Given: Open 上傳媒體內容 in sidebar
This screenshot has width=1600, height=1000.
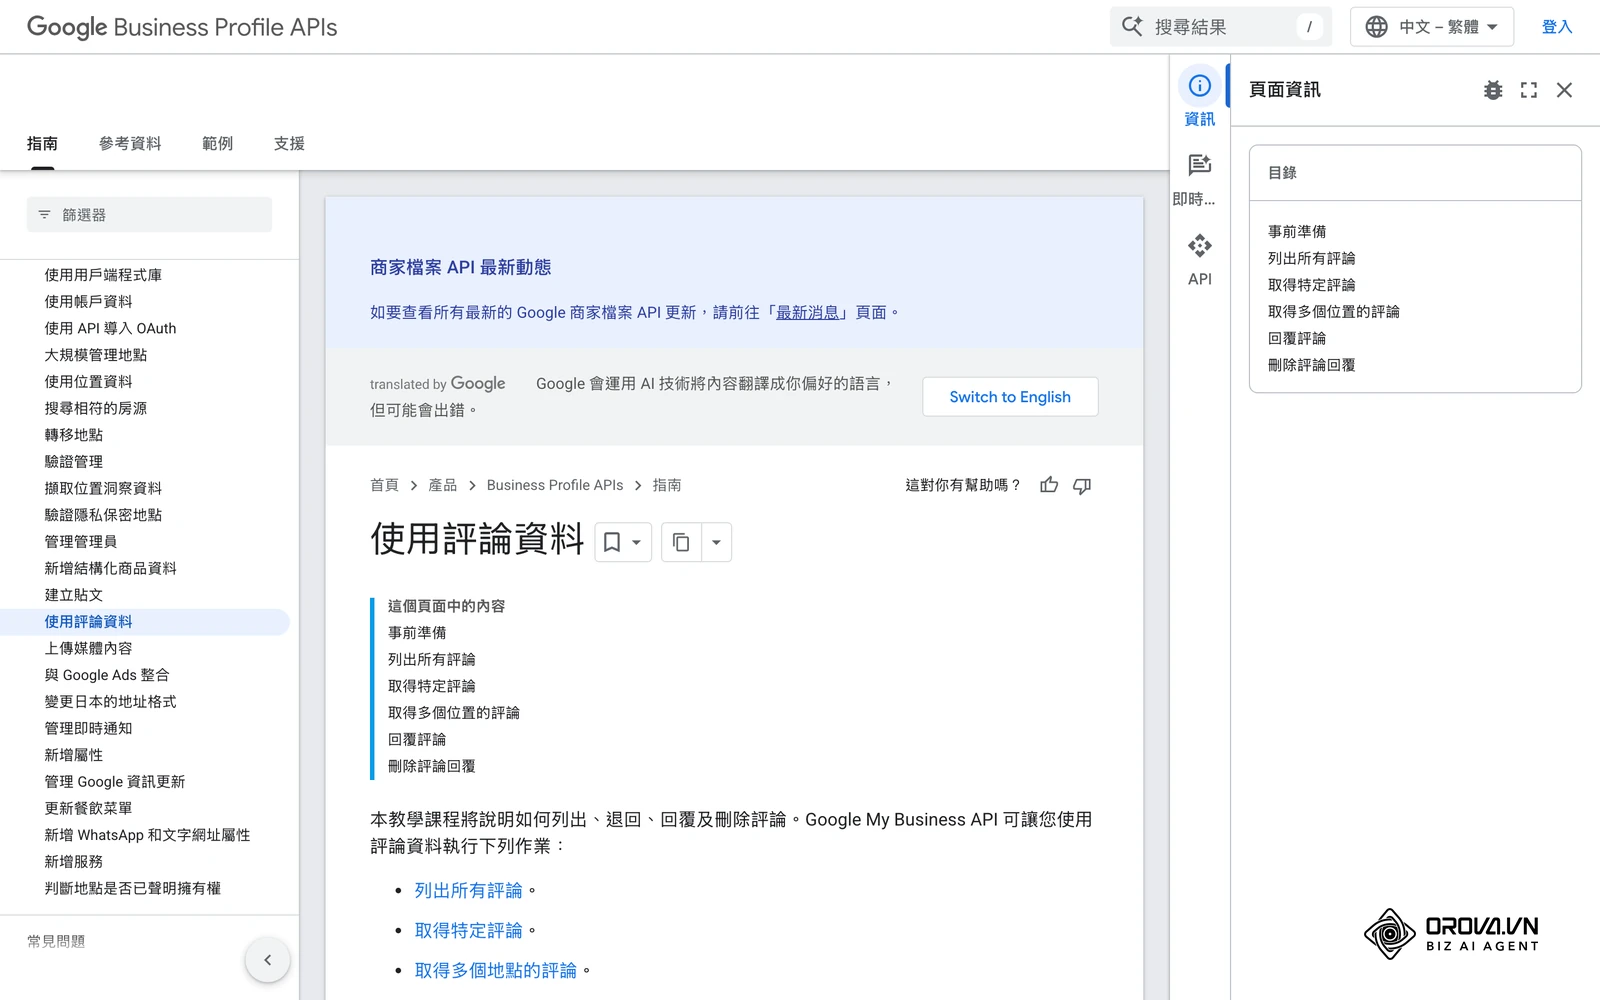Looking at the screenshot, I should [x=88, y=648].
